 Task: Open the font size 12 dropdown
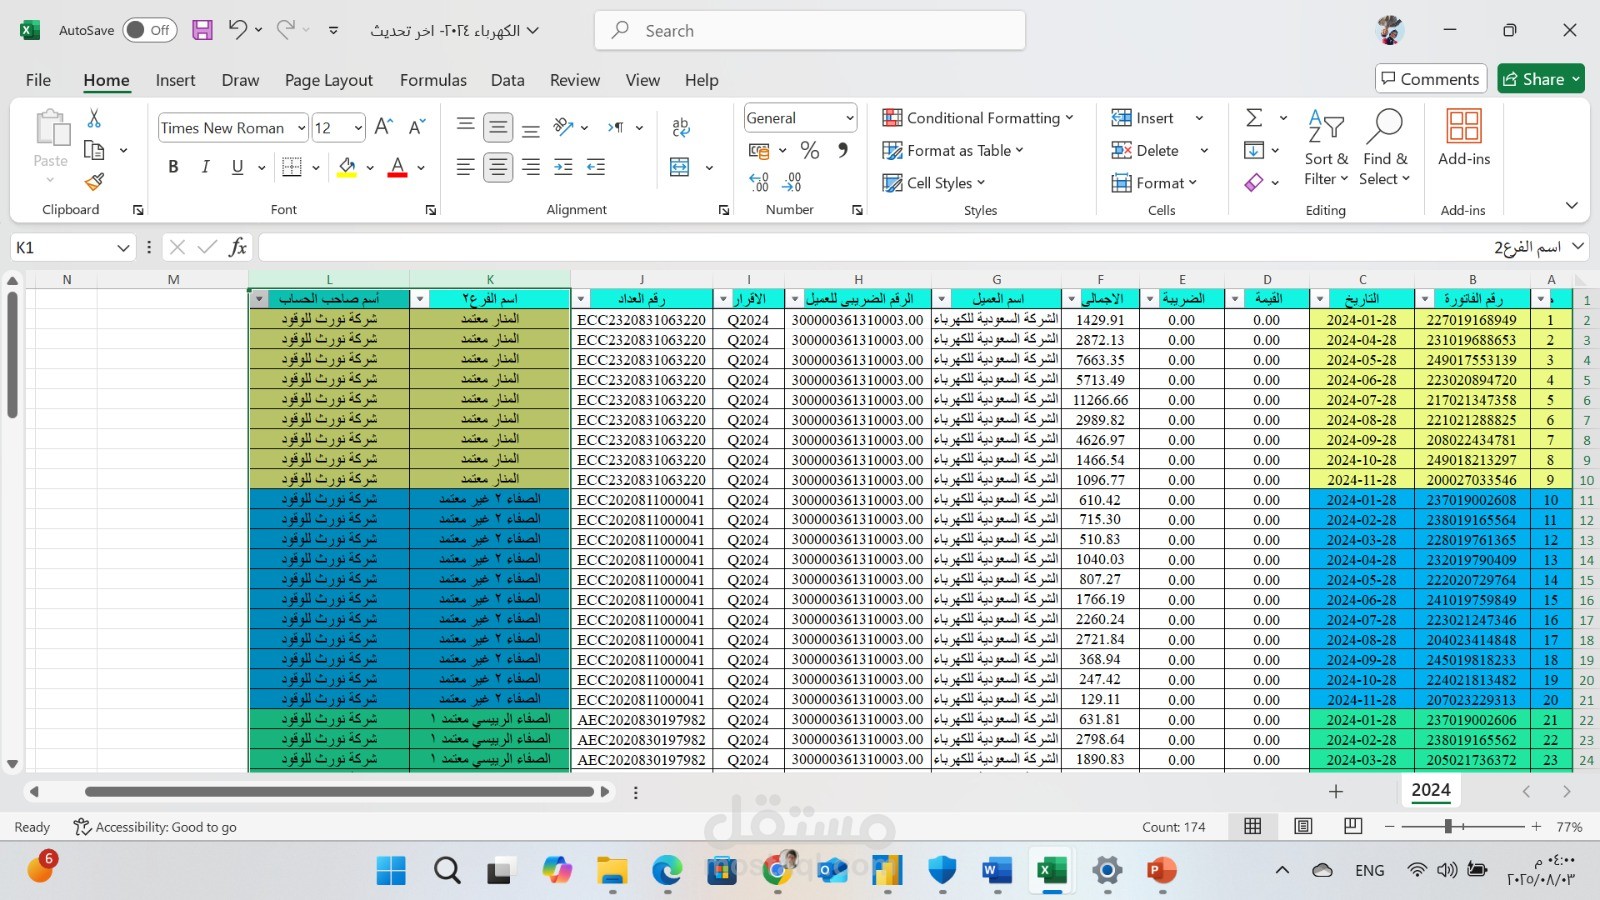coord(358,127)
